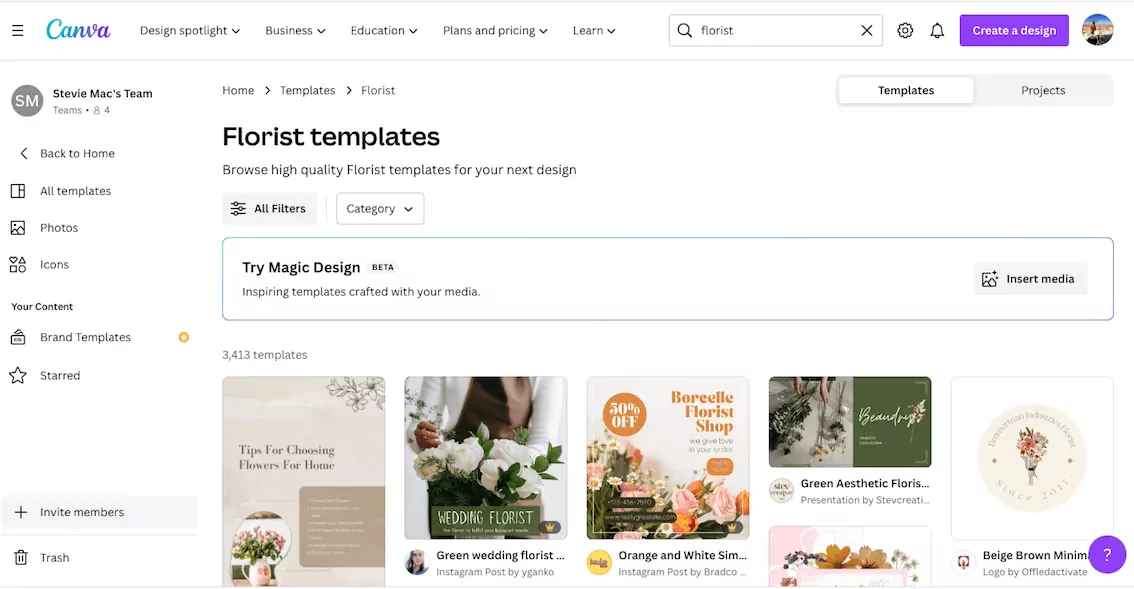Click the Insert media button
Viewport: 1134px width, 589px height.
1030,279
